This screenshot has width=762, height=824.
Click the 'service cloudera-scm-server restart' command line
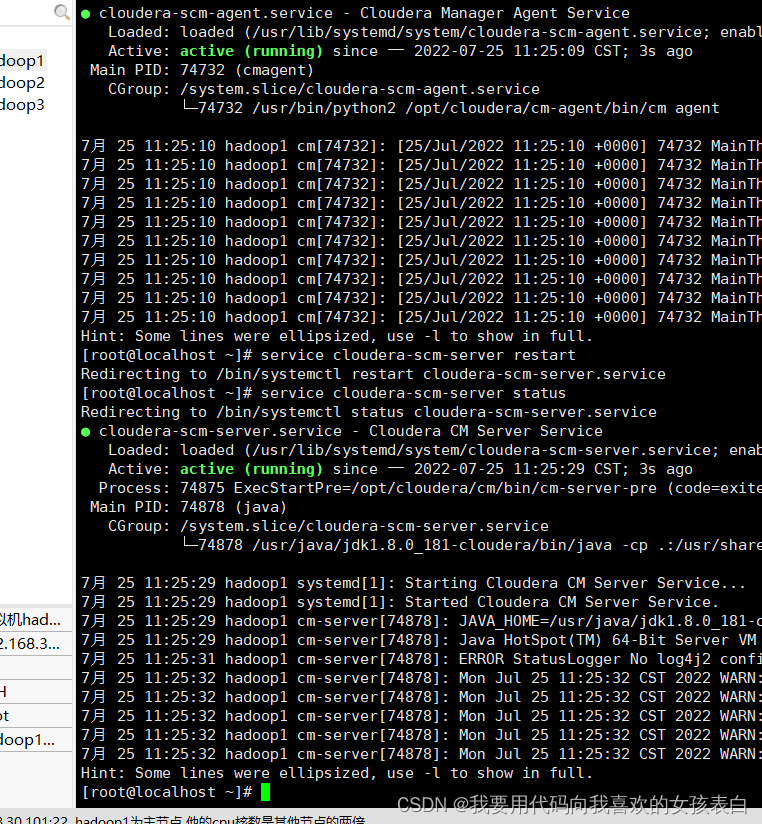coord(328,355)
